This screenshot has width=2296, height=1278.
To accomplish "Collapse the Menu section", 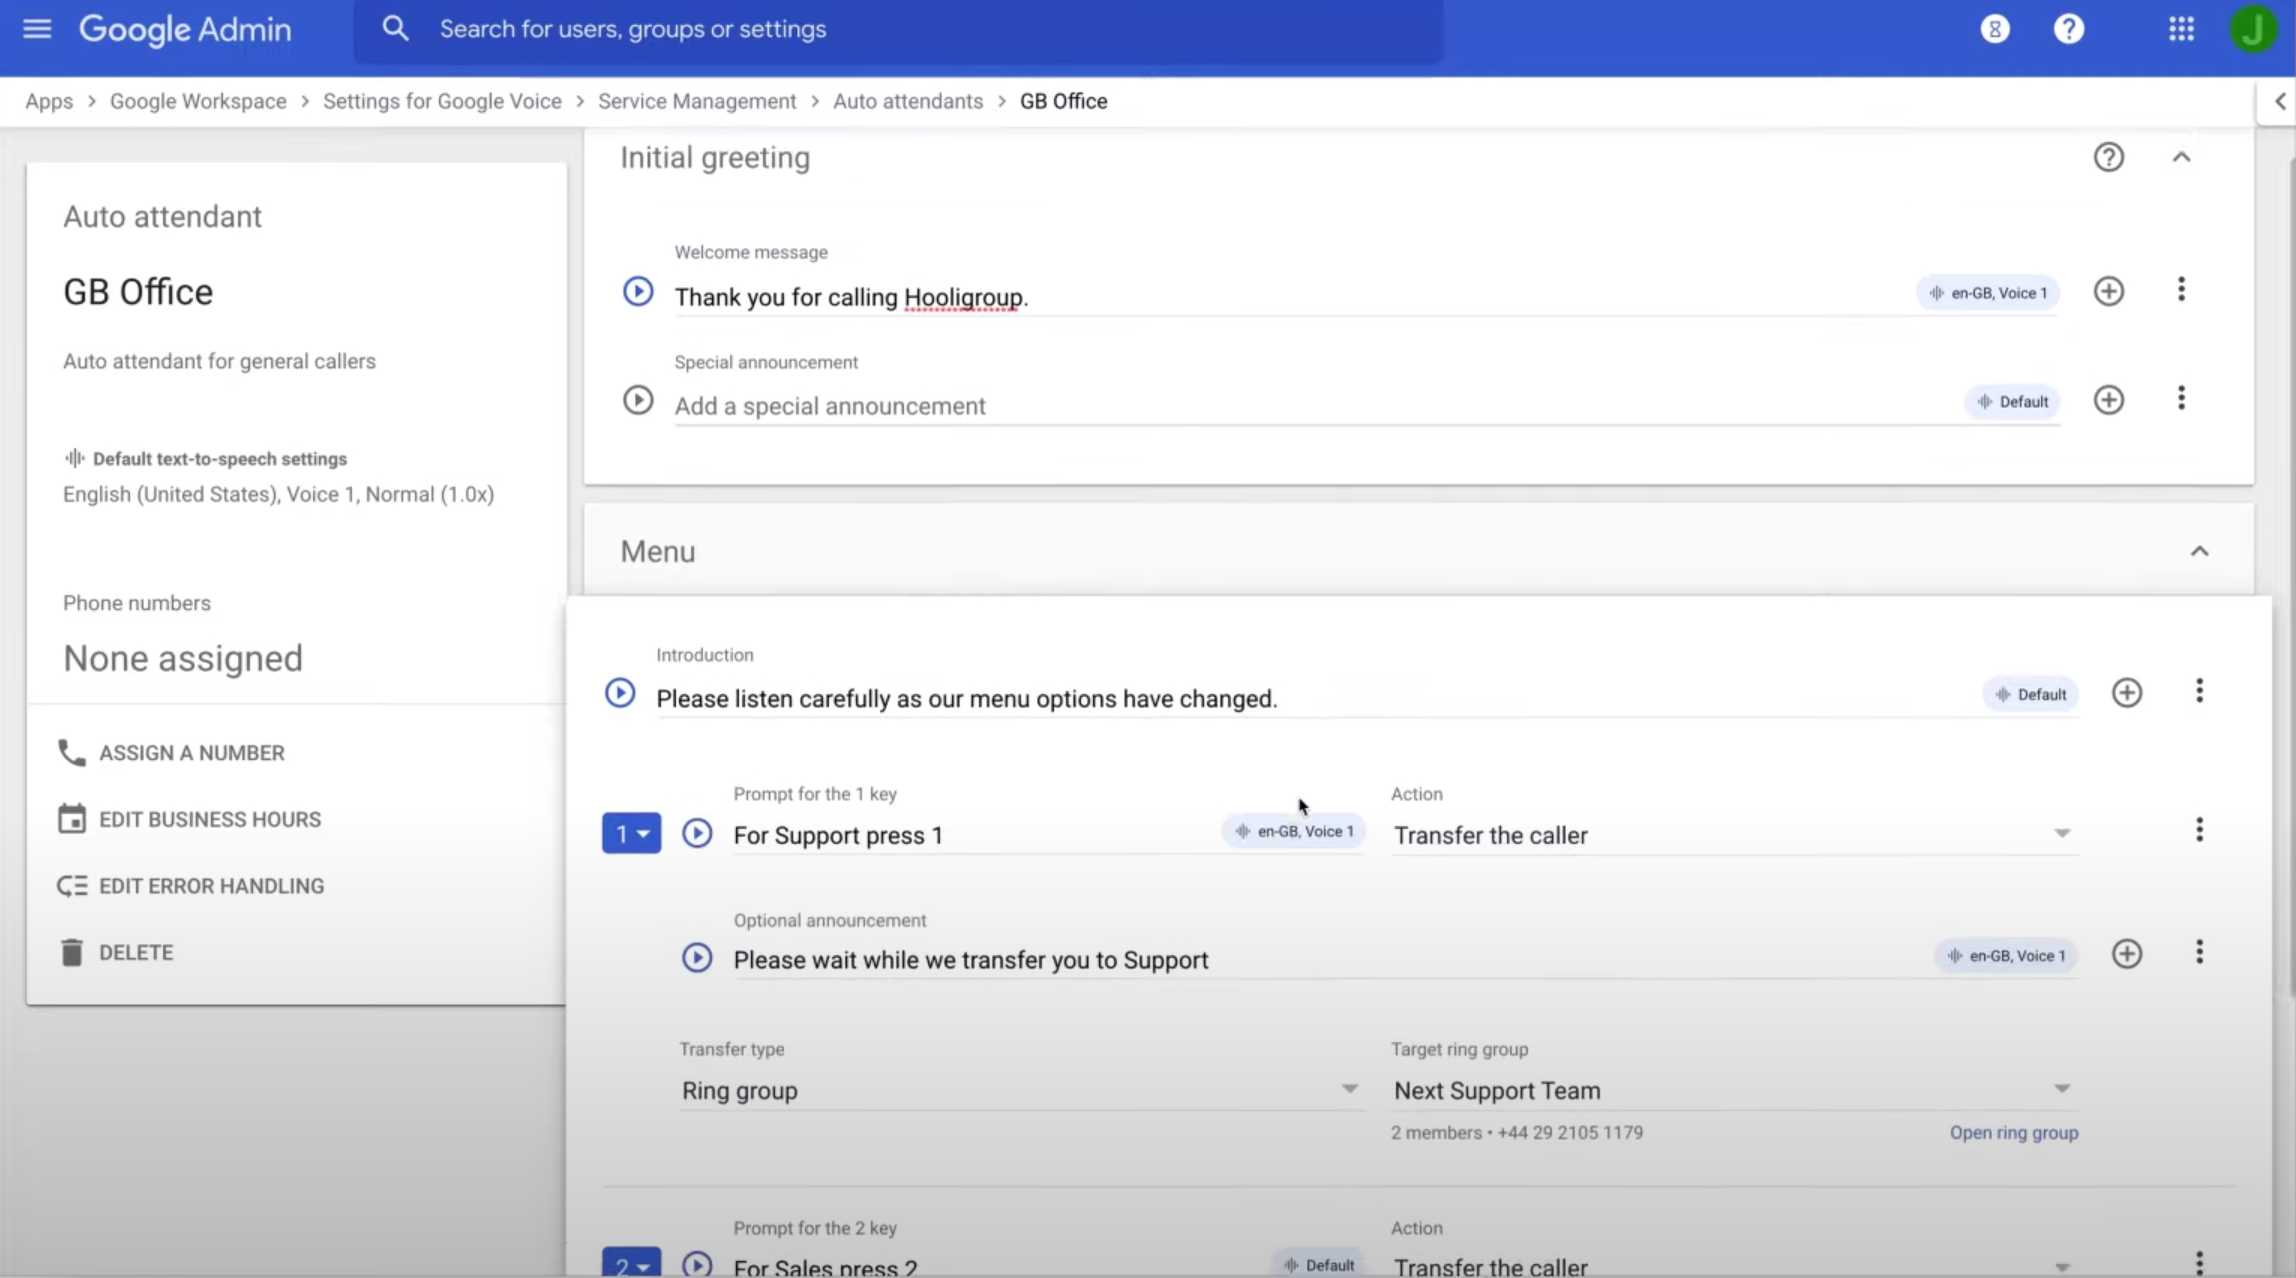I will (2200, 549).
